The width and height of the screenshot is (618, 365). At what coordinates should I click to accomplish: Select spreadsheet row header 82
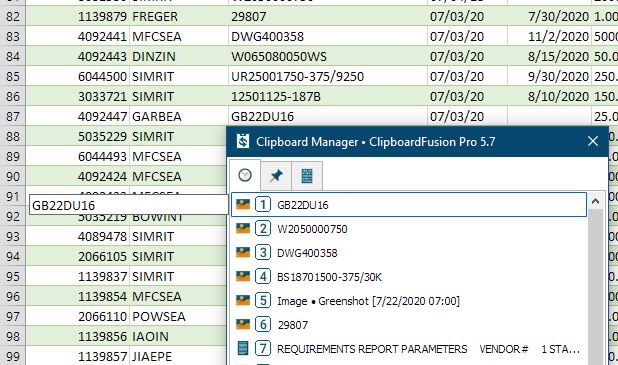(x=13, y=17)
